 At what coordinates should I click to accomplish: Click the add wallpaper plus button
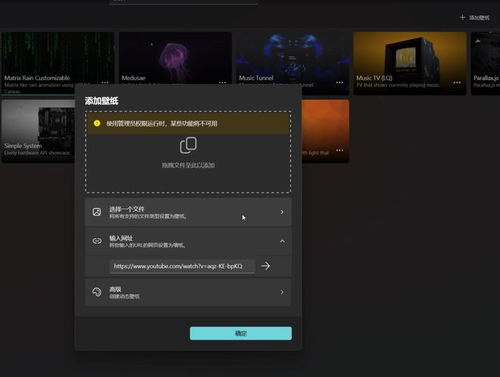474,18
